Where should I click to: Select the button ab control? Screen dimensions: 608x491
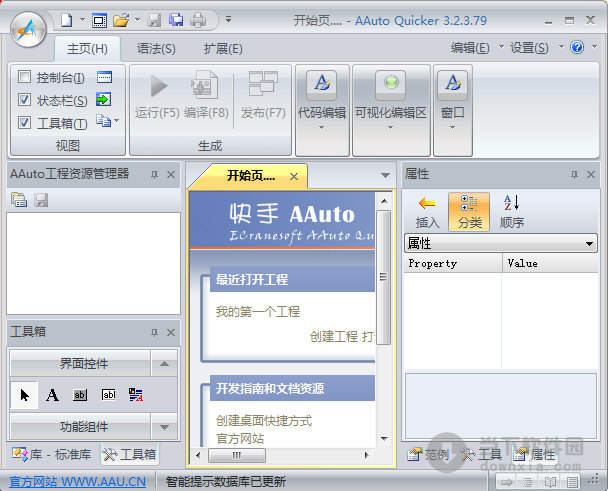(80, 395)
